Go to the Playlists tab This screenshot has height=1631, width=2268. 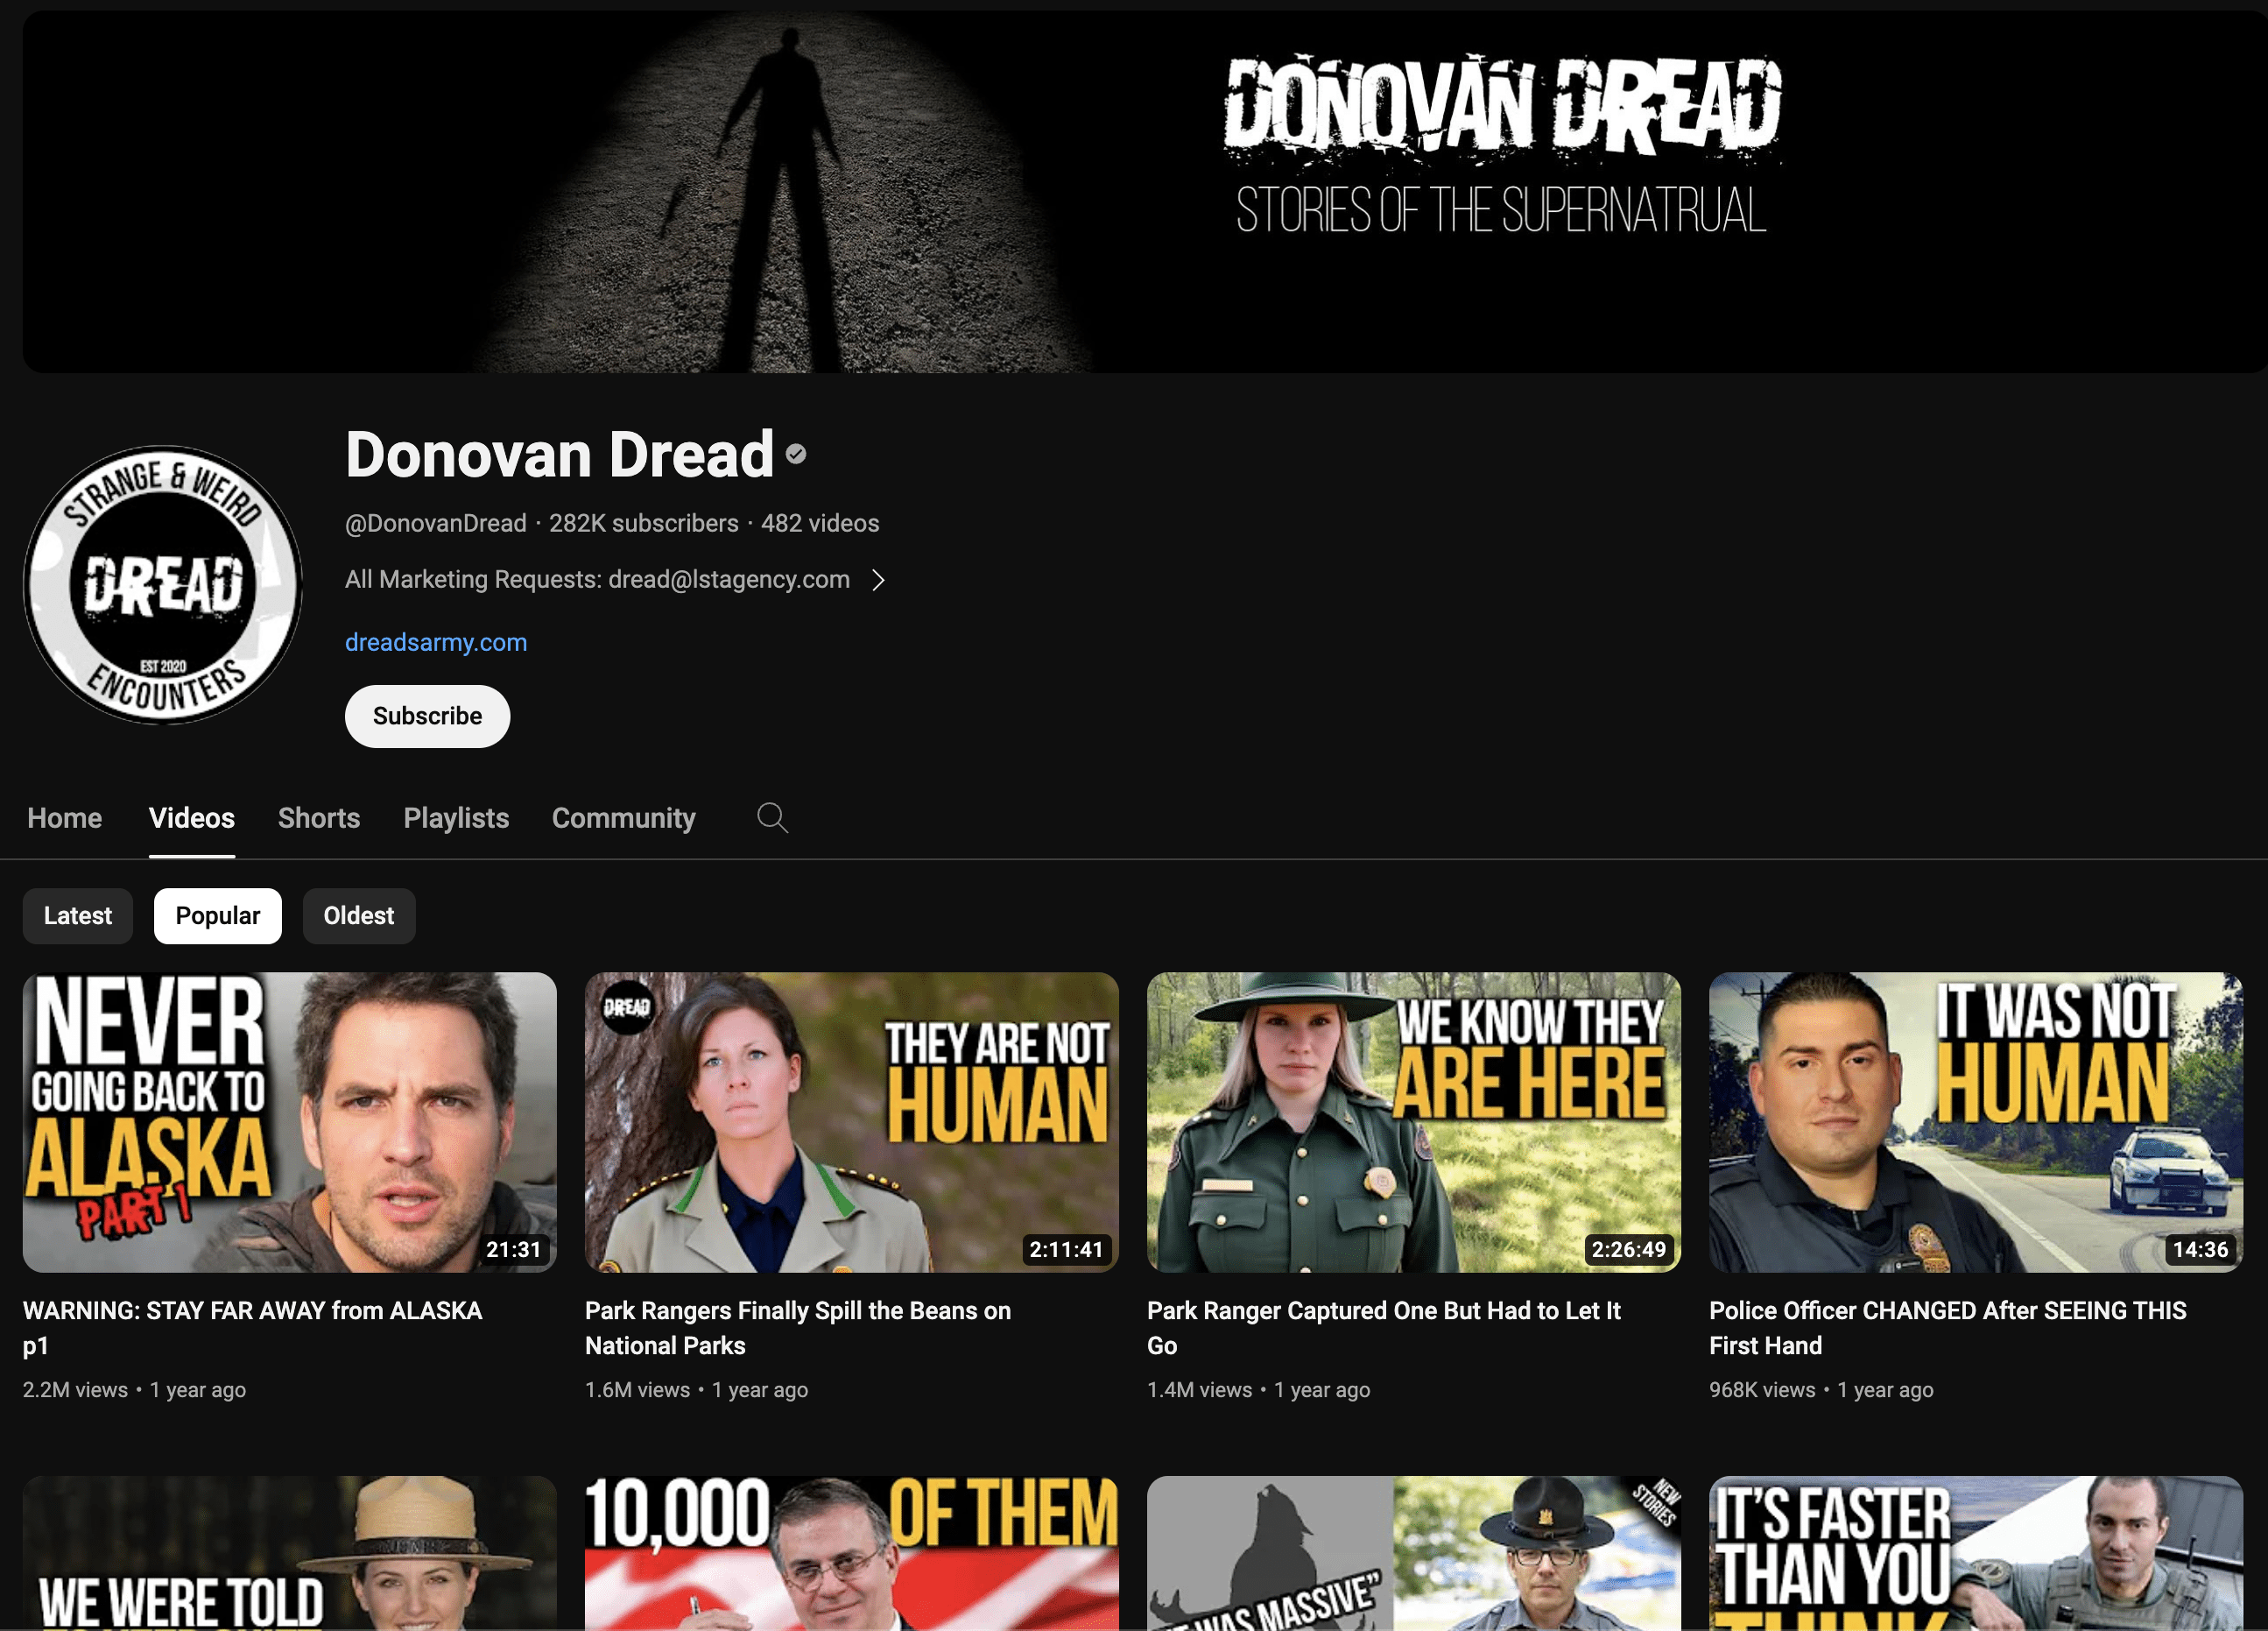tap(456, 818)
